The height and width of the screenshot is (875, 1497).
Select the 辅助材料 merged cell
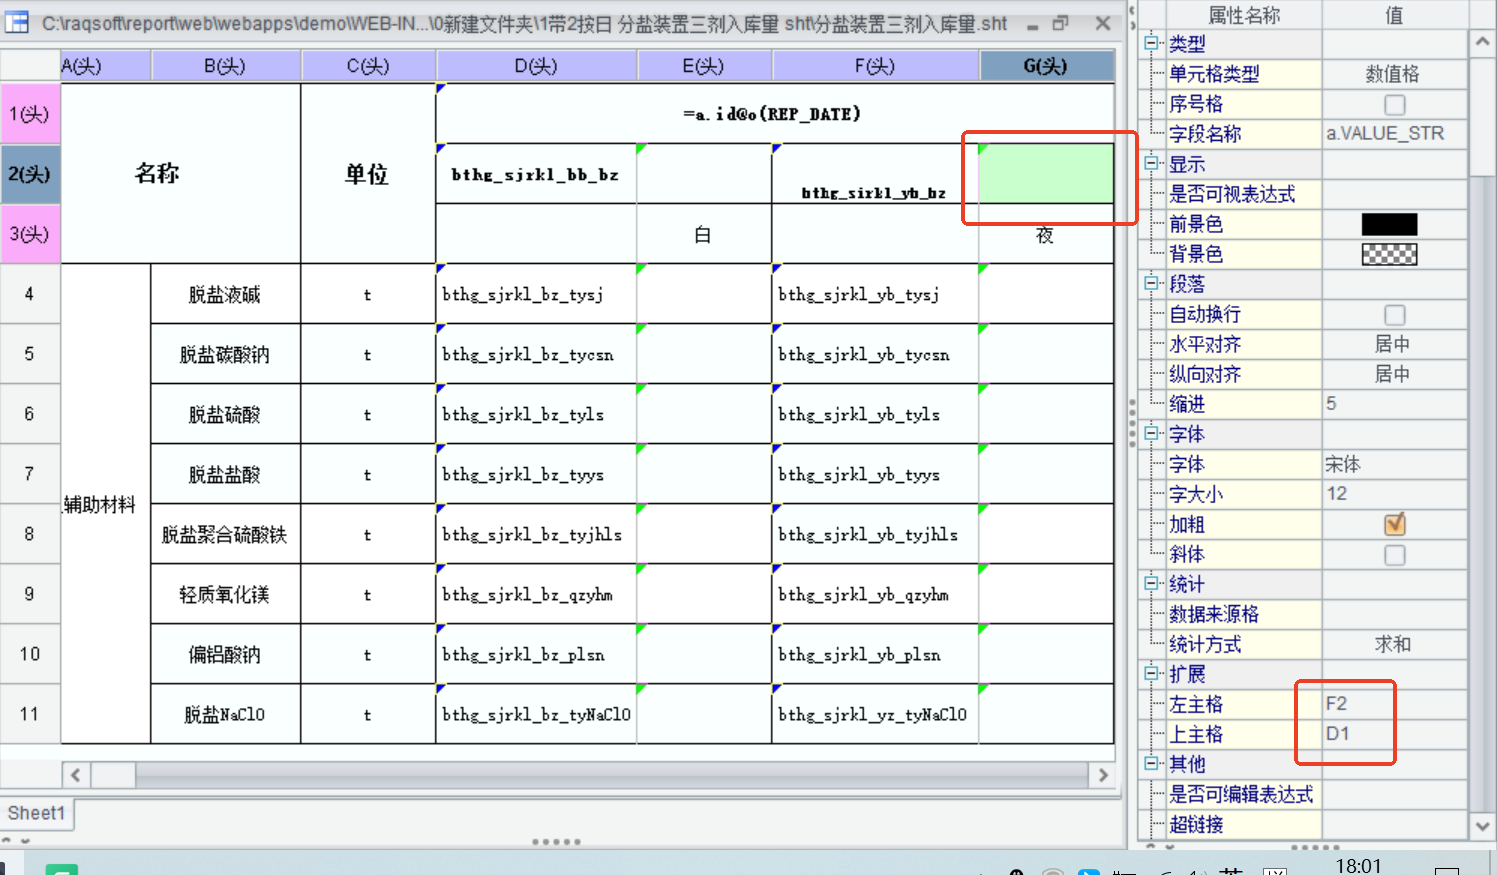[106, 504]
